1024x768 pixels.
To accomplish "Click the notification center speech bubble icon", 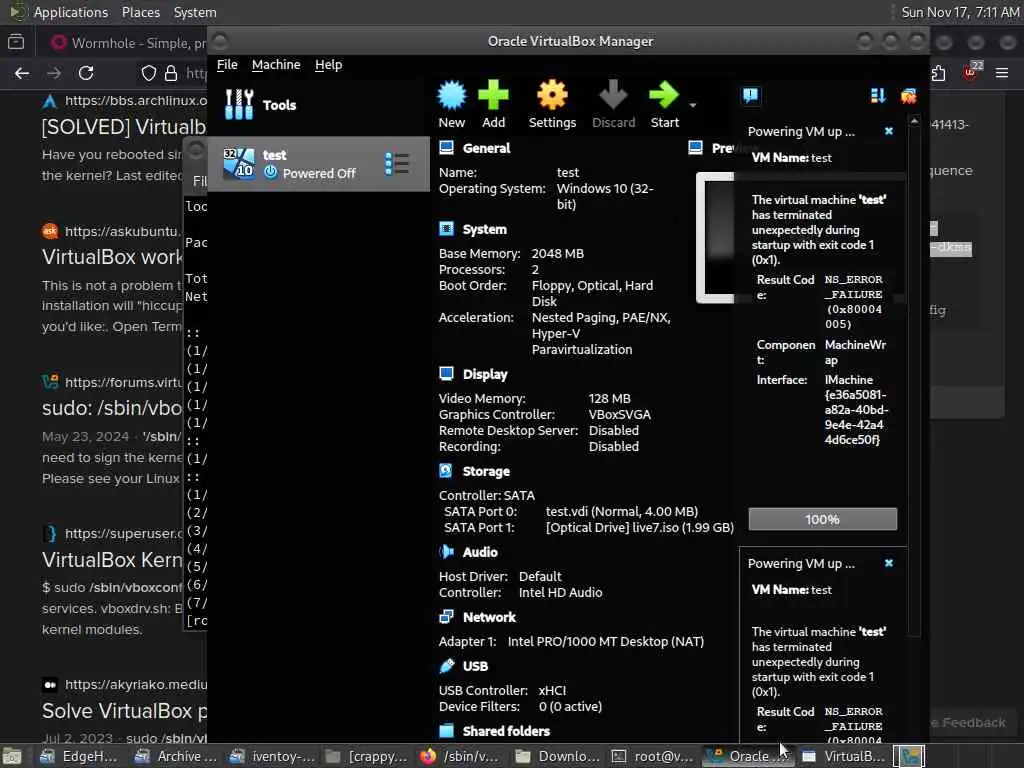I will pyautogui.click(x=750, y=96).
